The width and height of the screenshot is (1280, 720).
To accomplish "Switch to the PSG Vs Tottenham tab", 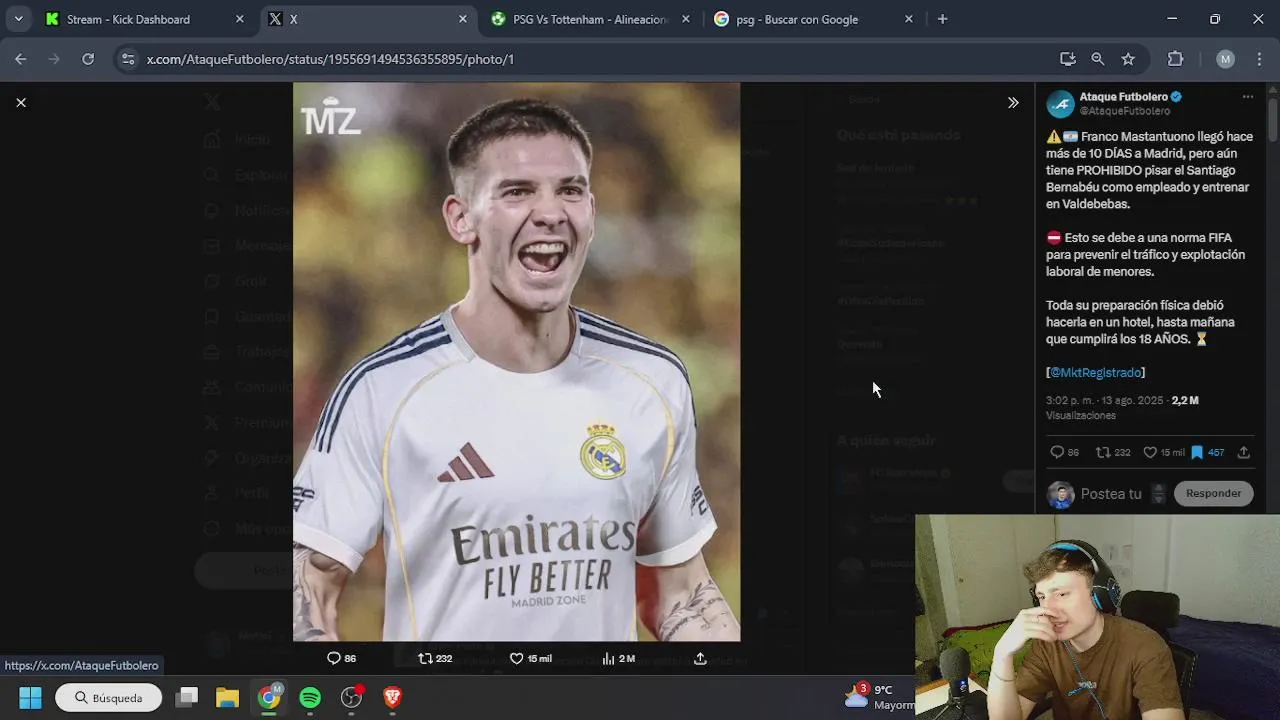I will (589, 19).
